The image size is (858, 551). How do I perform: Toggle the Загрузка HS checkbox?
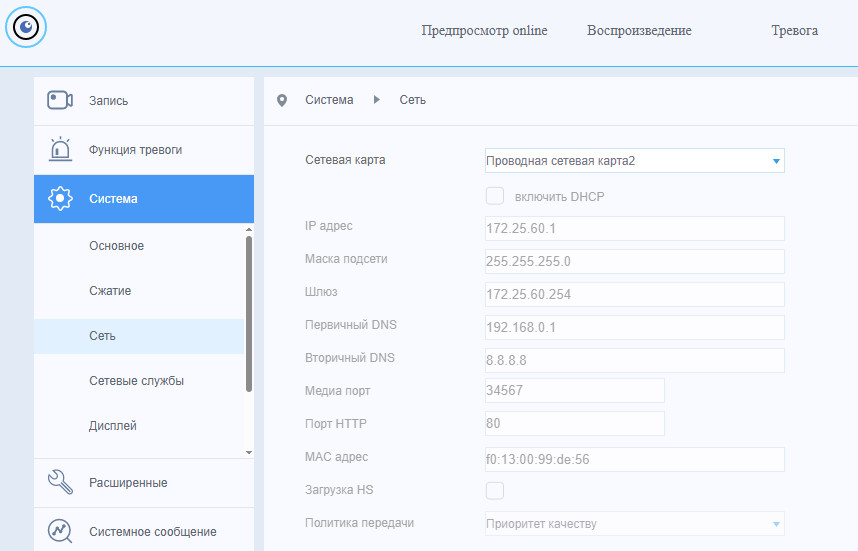tap(494, 490)
